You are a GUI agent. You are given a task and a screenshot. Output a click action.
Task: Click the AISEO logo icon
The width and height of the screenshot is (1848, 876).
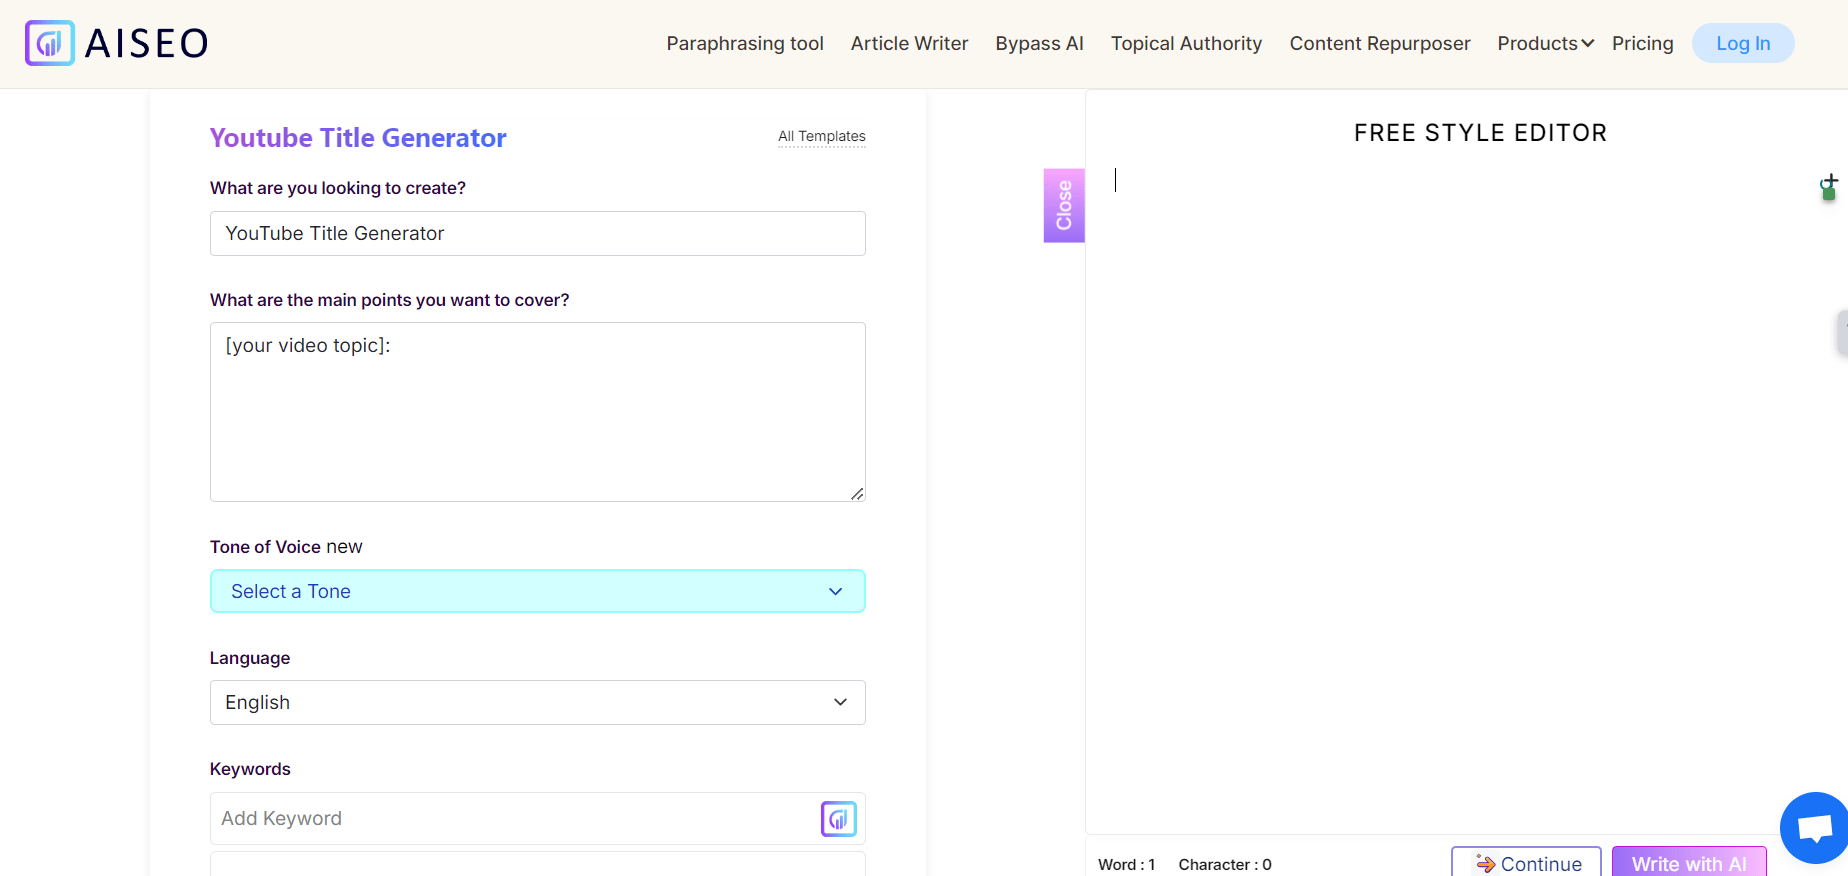(50, 43)
